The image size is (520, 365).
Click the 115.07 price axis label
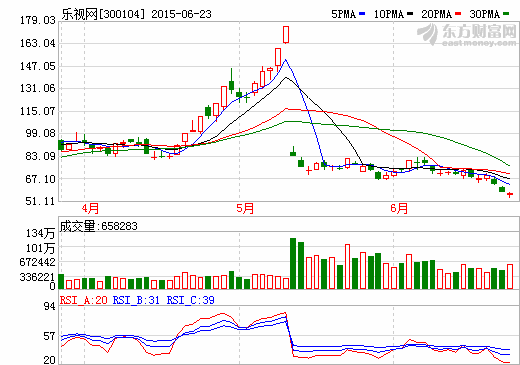point(38,111)
